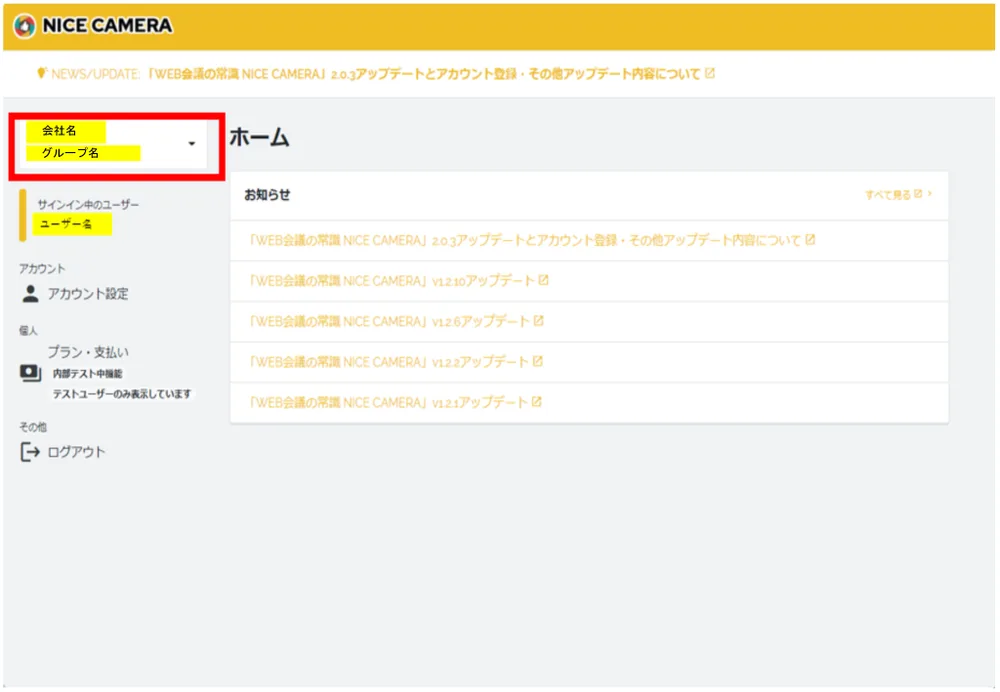
Task: Click the lightbulb icon beside NEWS/UPDATE
Action: coord(41,73)
